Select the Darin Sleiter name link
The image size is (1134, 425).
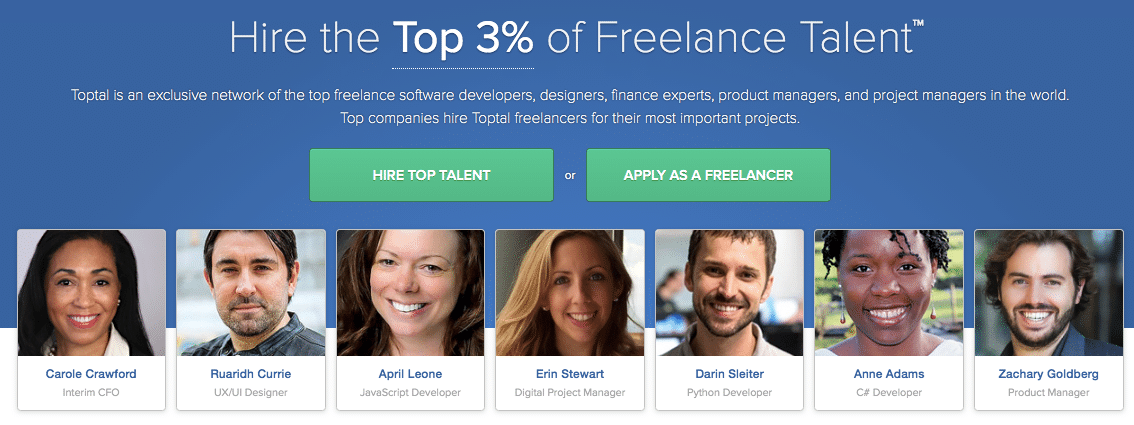[729, 374]
